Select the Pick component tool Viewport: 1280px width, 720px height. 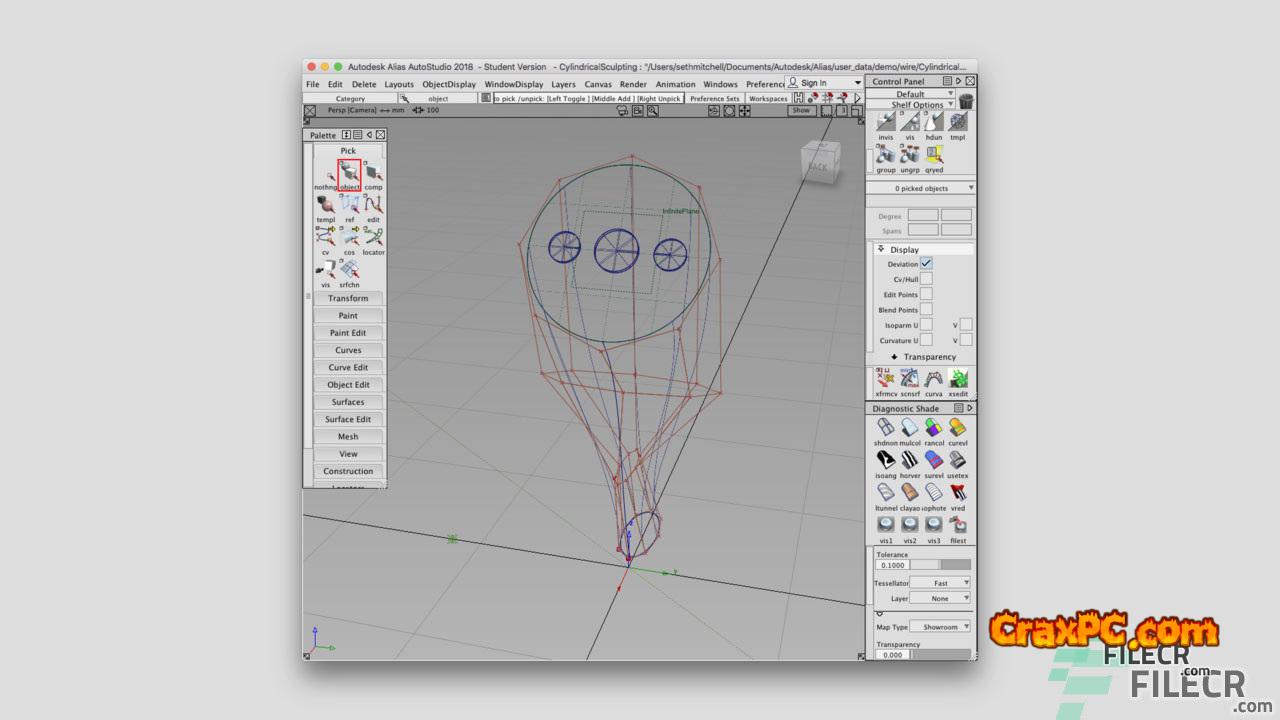pos(373,175)
